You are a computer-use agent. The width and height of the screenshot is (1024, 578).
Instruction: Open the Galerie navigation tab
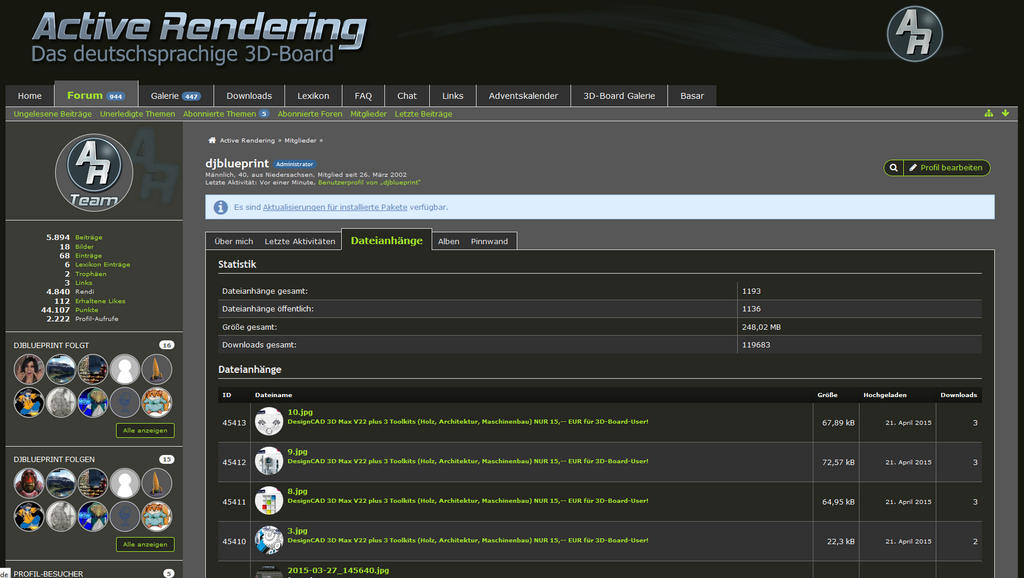coord(176,95)
